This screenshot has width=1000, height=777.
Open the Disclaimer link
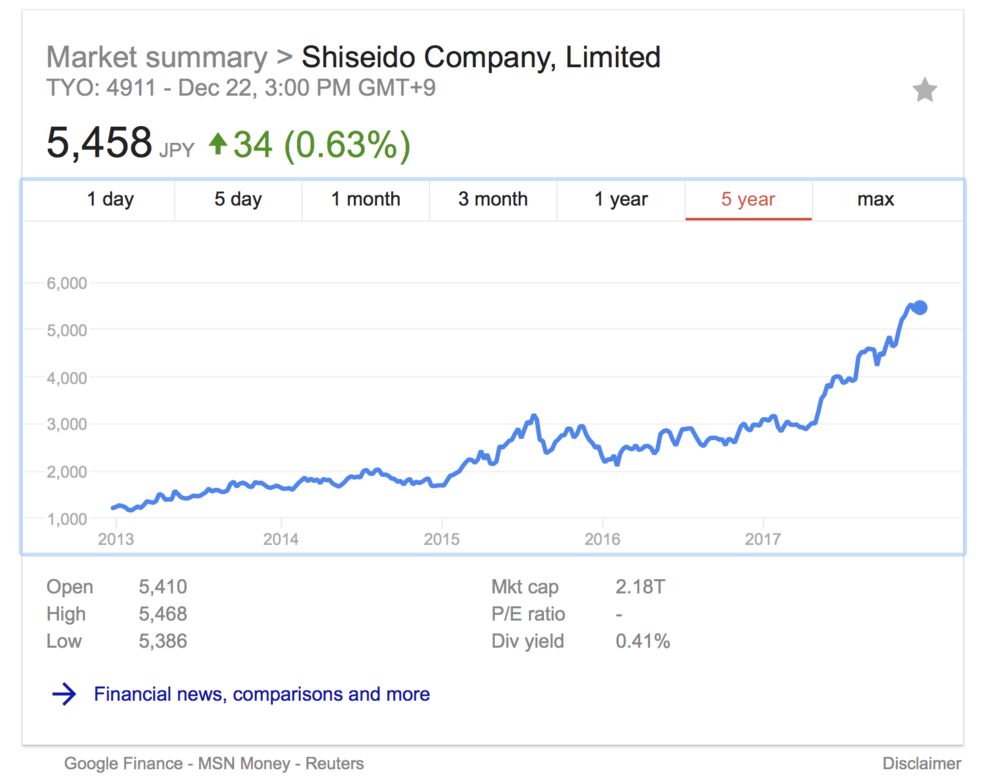tap(922, 764)
